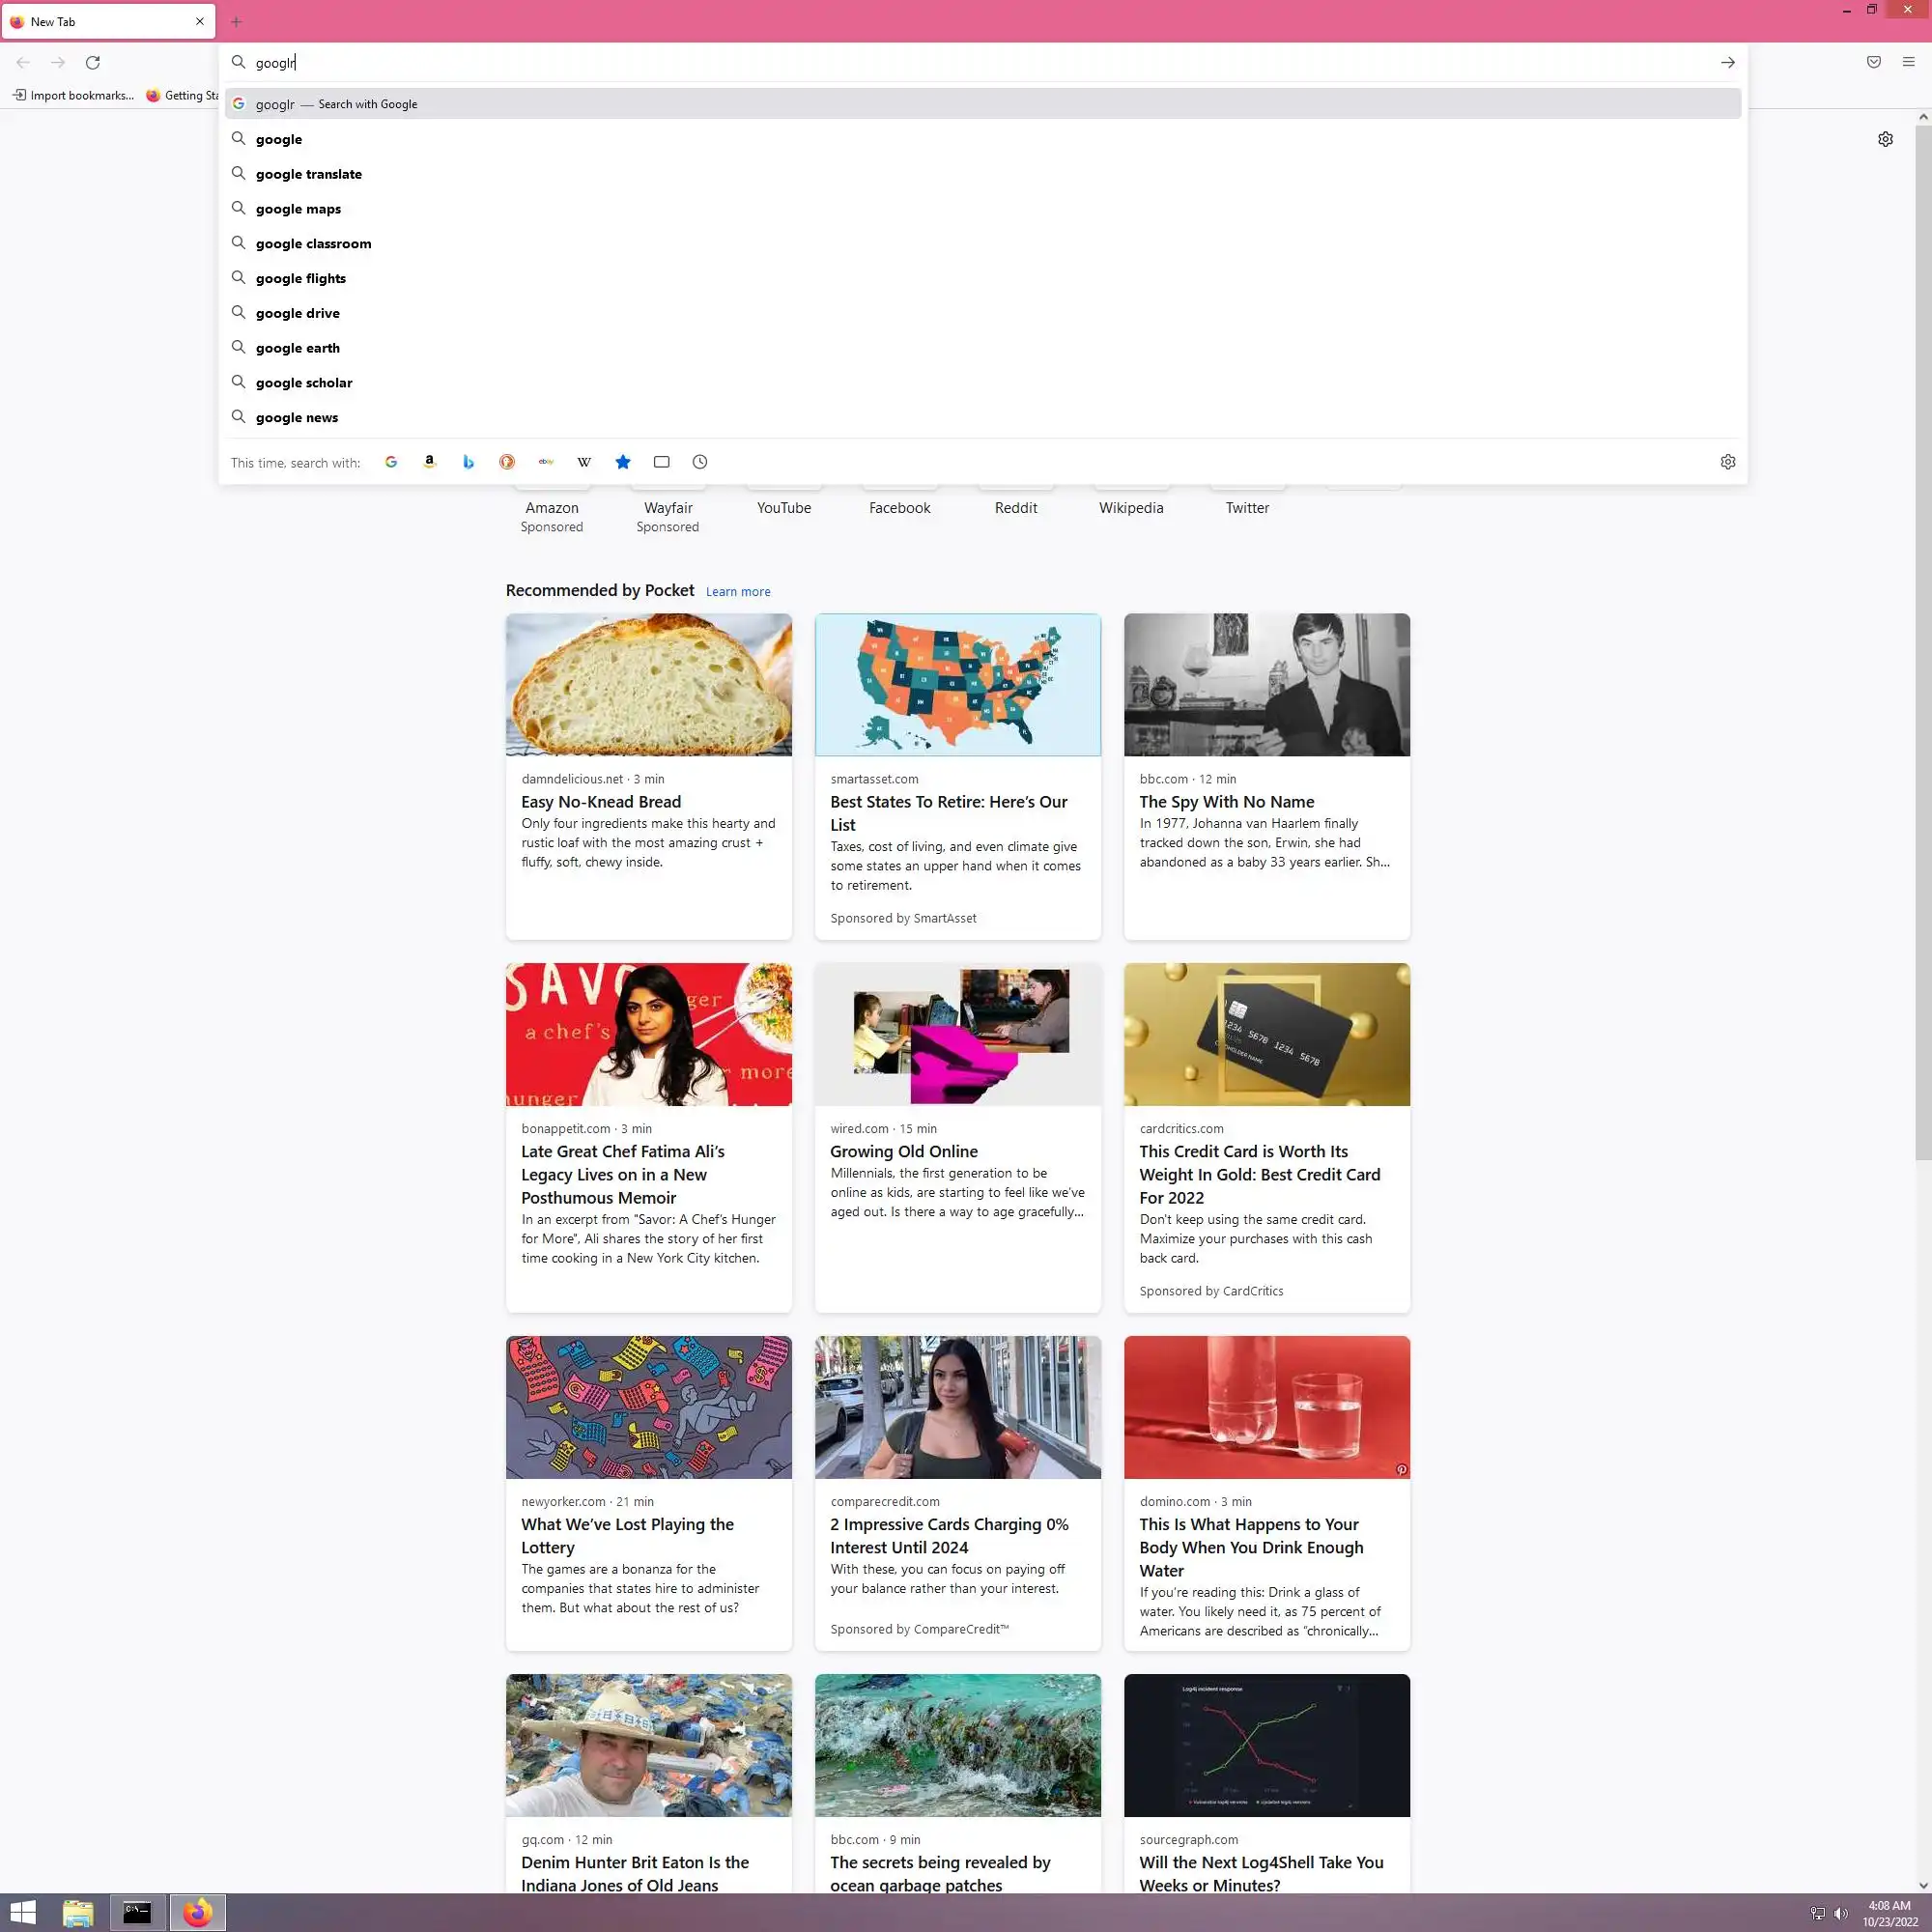Screen dimensions: 1932x1932
Task: Open the Easy No-Knead Bread article thumbnail
Action: pos(648,685)
